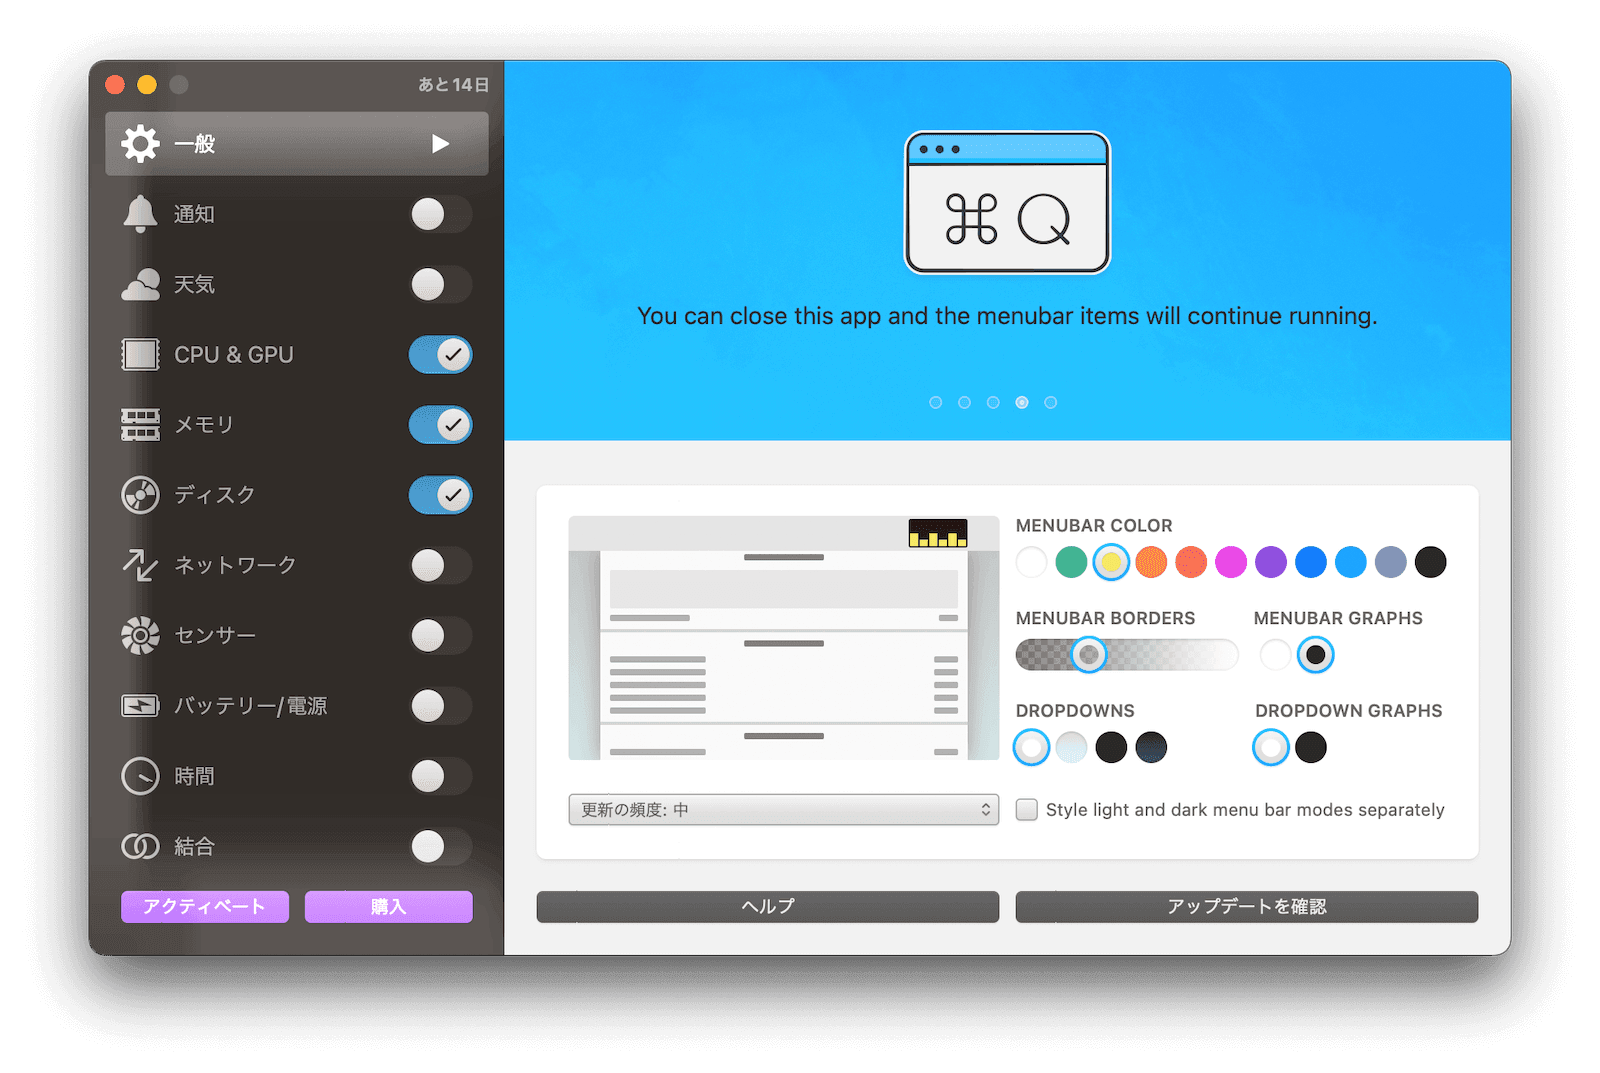Image resolution: width=1600 pixels, height=1073 pixels.
Task: Open the 更新の頻度 frequency dropdown
Action: (782, 809)
